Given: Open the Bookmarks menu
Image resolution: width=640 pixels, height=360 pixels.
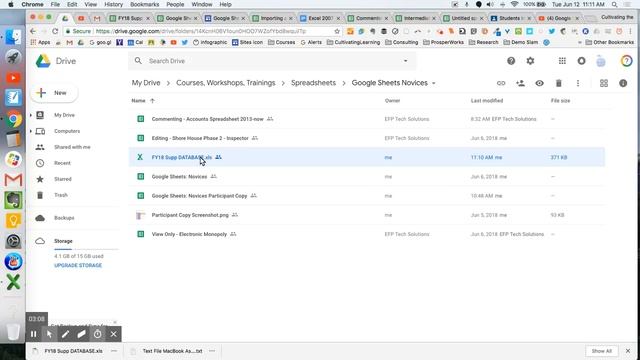Looking at the screenshot, I should pos(144,4).
